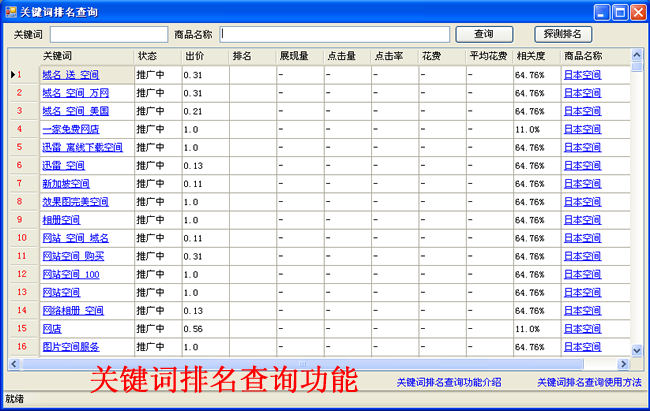The height and width of the screenshot is (411, 650).
Task: Open the 一家免费网店 keyword link
Action: (70, 129)
